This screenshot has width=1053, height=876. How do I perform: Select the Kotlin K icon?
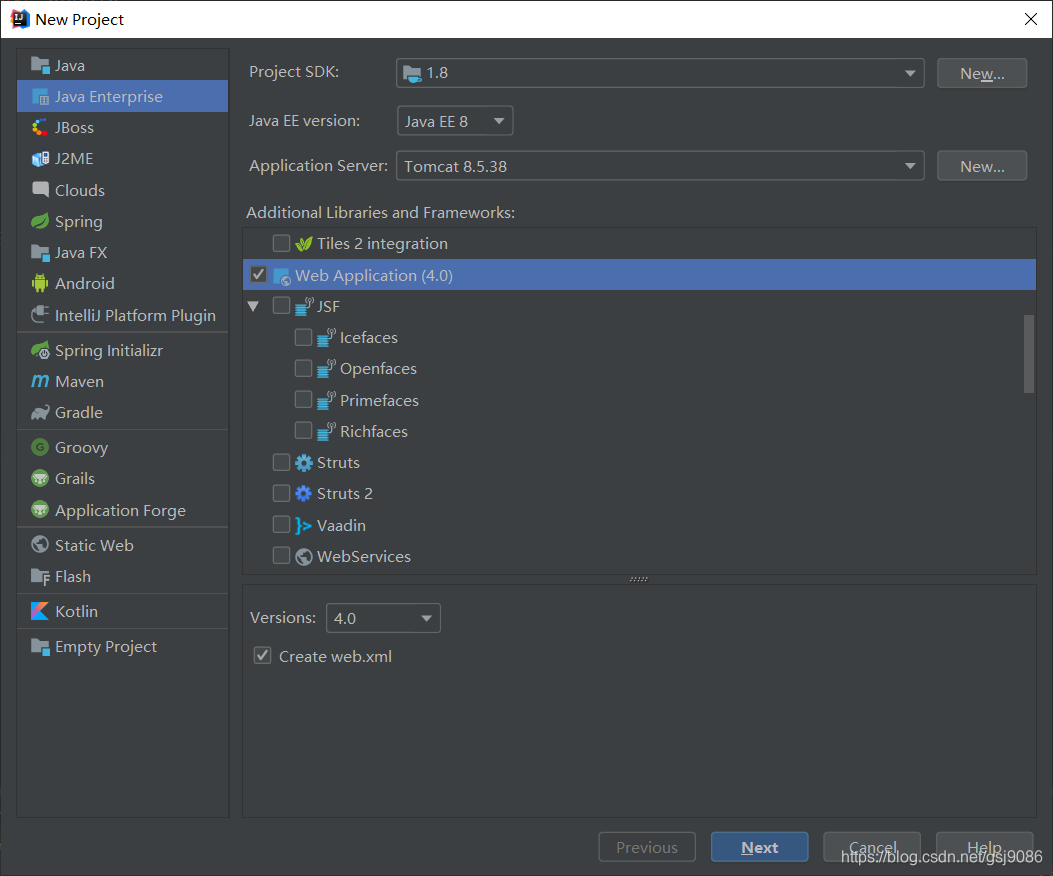tap(40, 611)
